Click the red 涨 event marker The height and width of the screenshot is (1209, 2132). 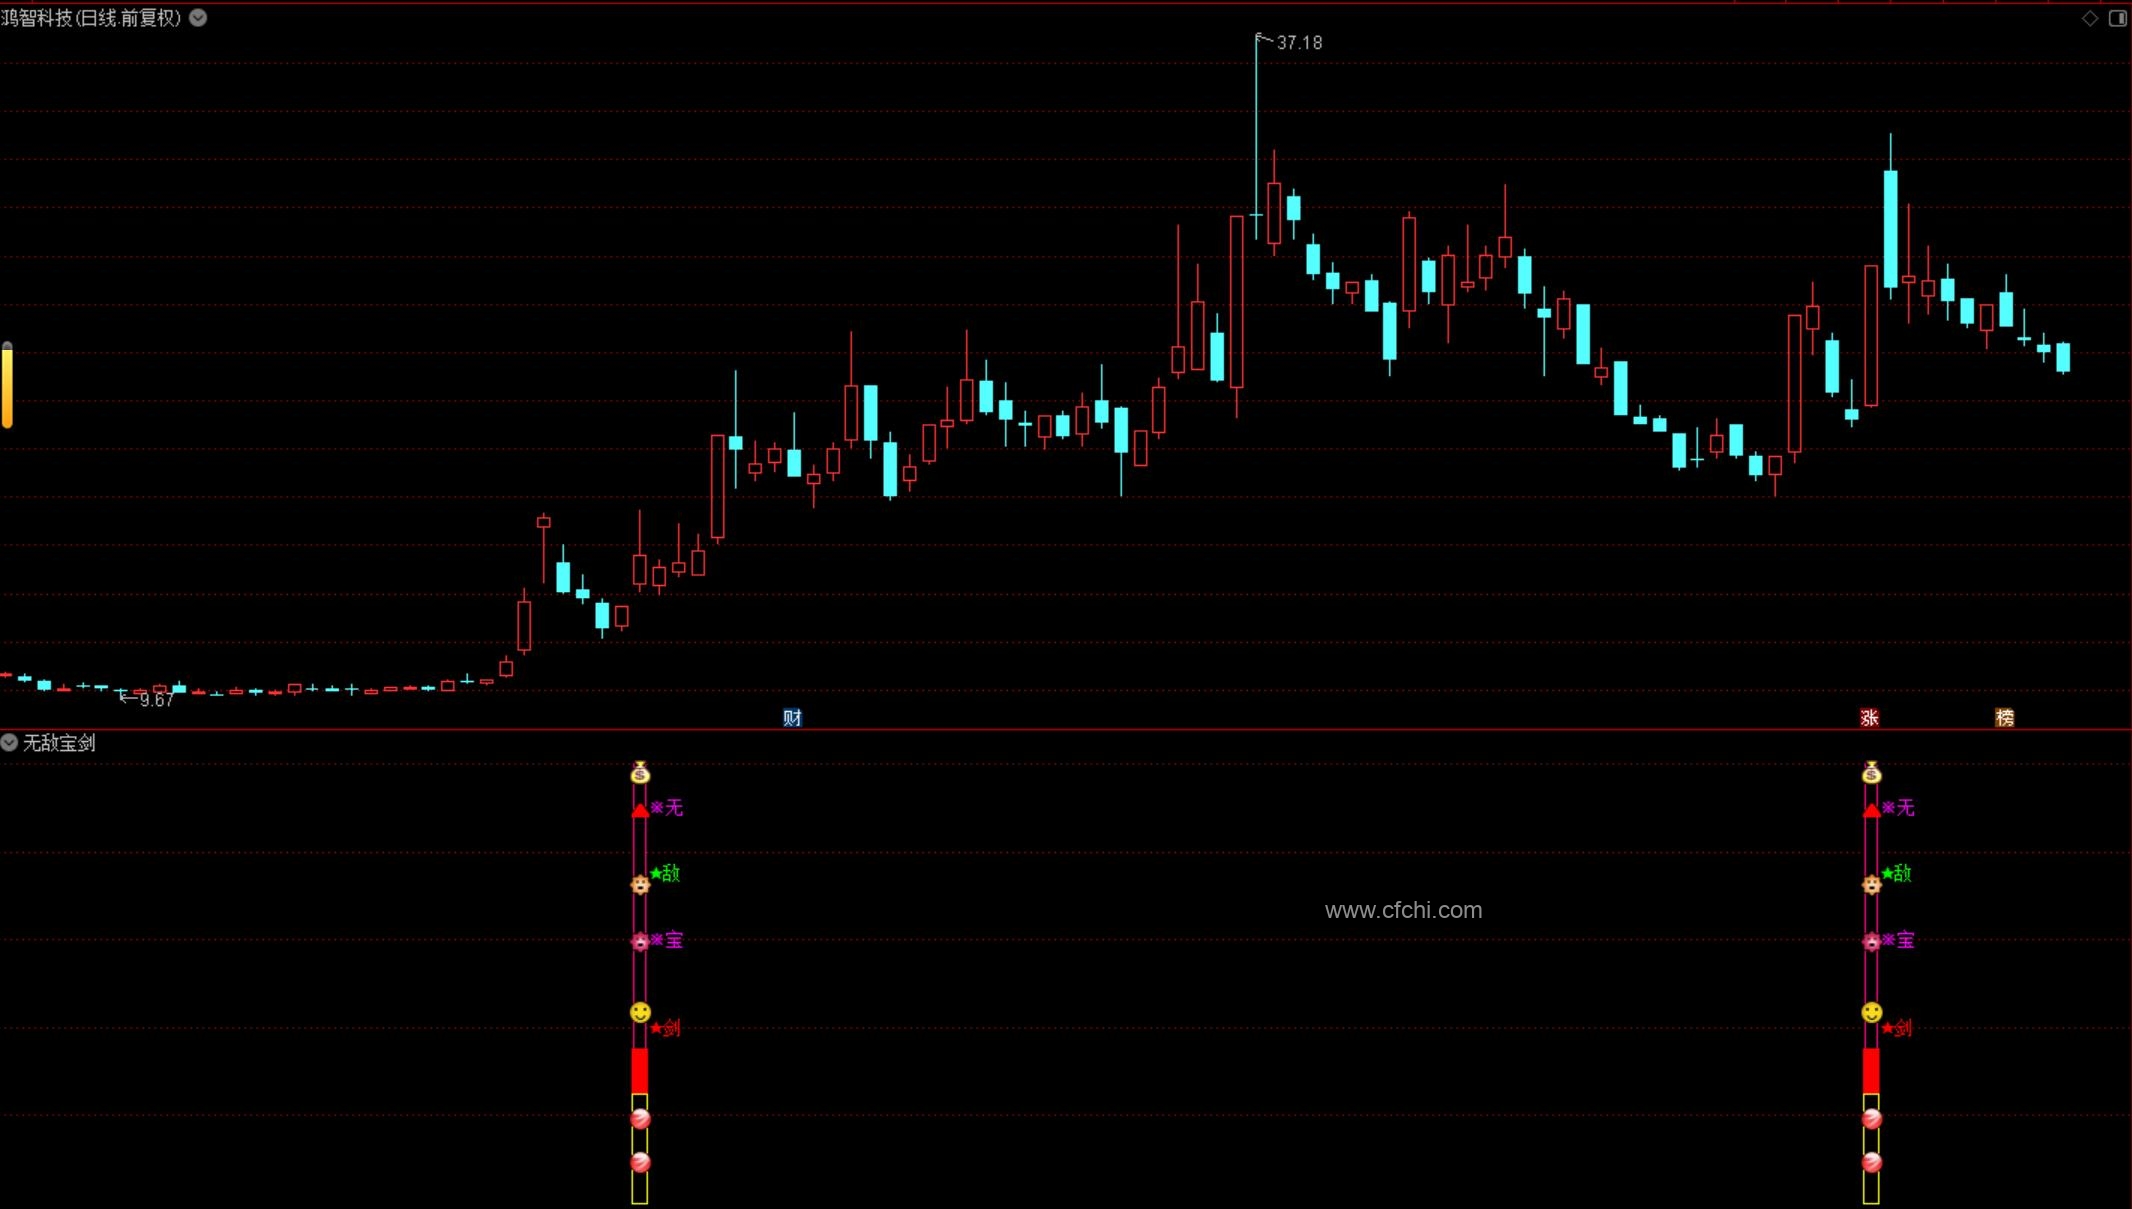(x=1869, y=717)
